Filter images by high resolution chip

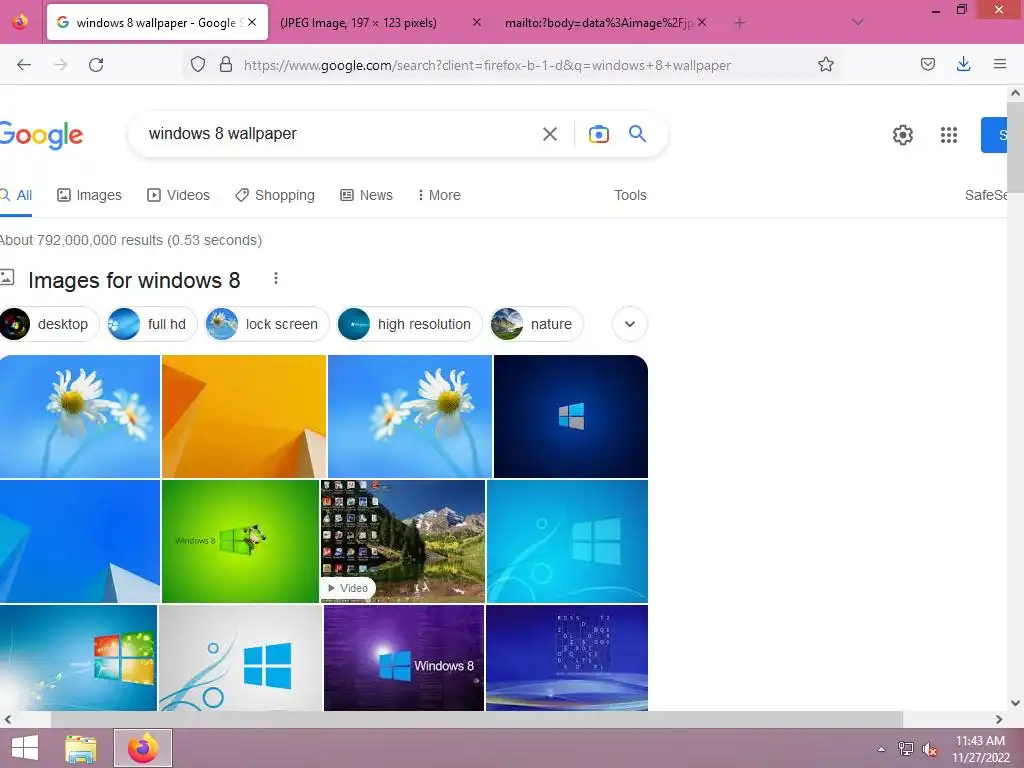pyautogui.click(x=409, y=324)
